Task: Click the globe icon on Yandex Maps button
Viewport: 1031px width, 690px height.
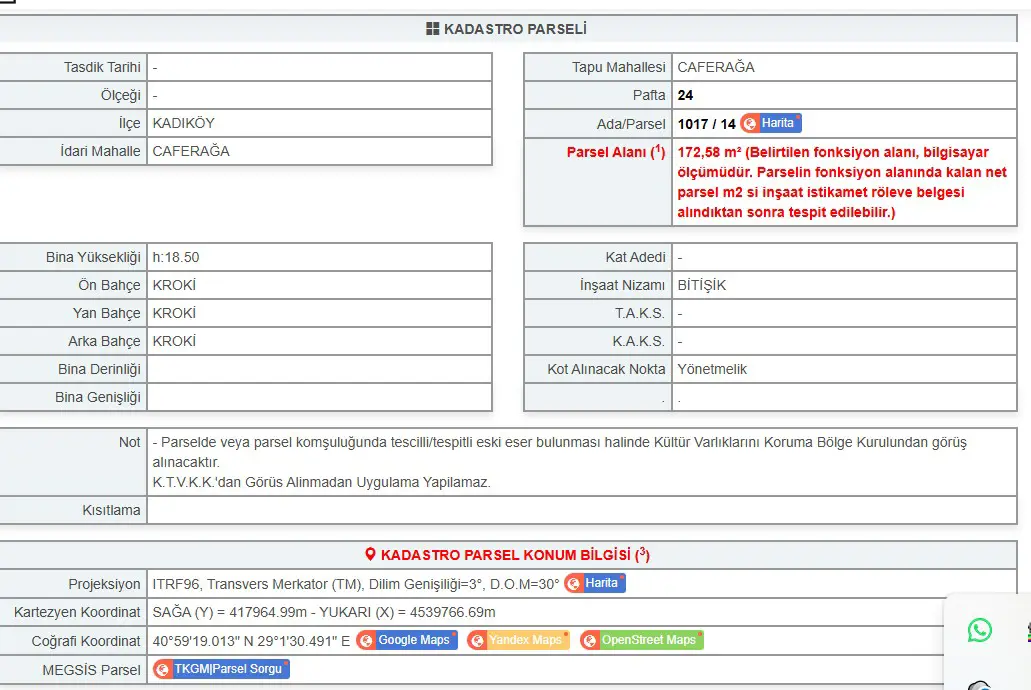Action: point(477,640)
